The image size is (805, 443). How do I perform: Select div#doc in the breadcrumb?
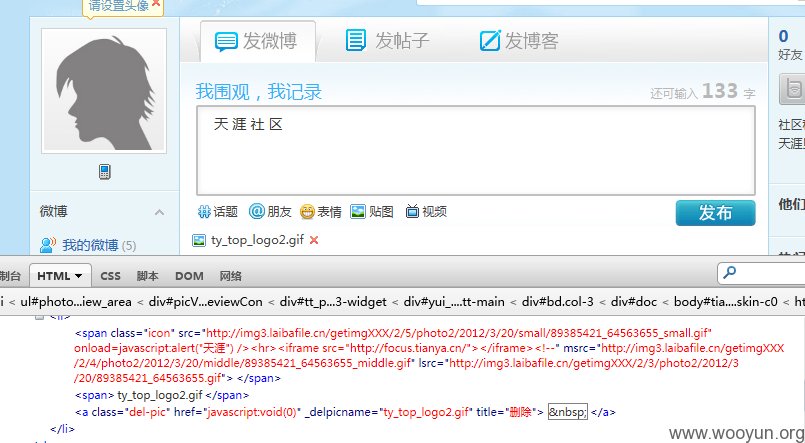634,302
